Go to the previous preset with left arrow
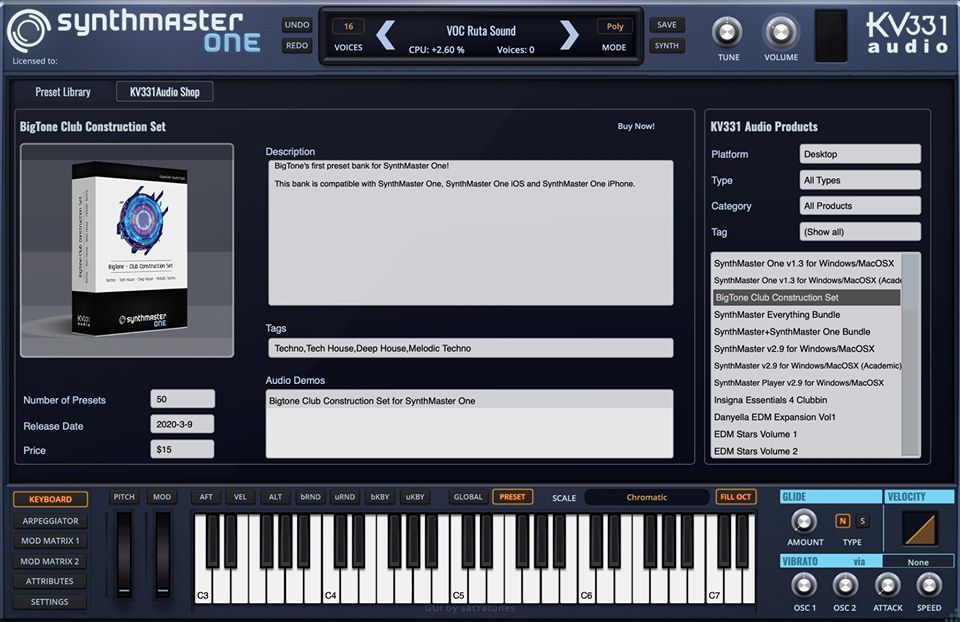This screenshot has width=960, height=622. pos(385,35)
